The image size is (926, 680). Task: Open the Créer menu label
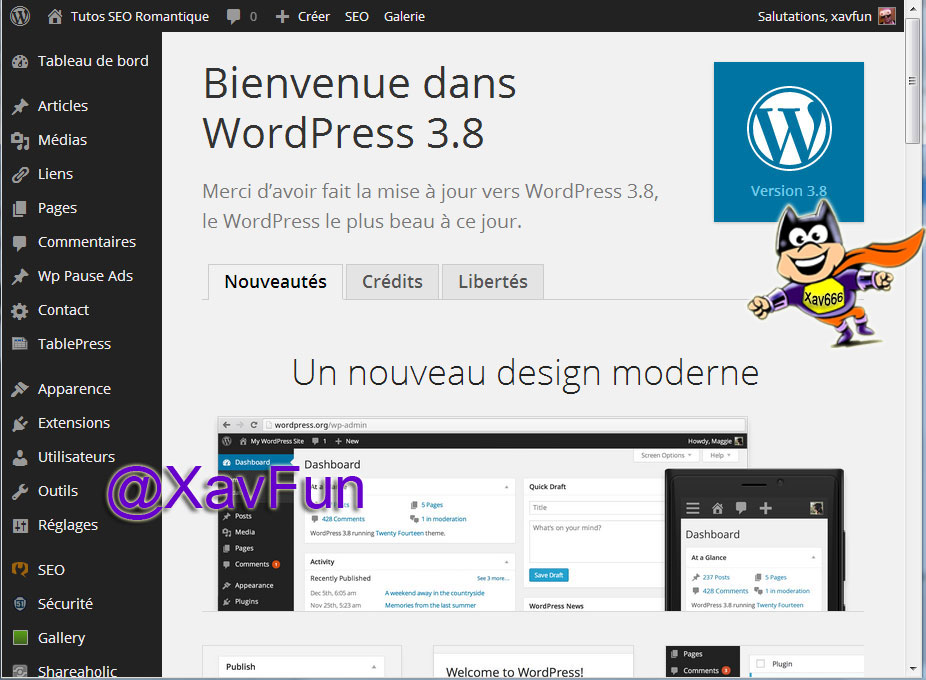[314, 17]
